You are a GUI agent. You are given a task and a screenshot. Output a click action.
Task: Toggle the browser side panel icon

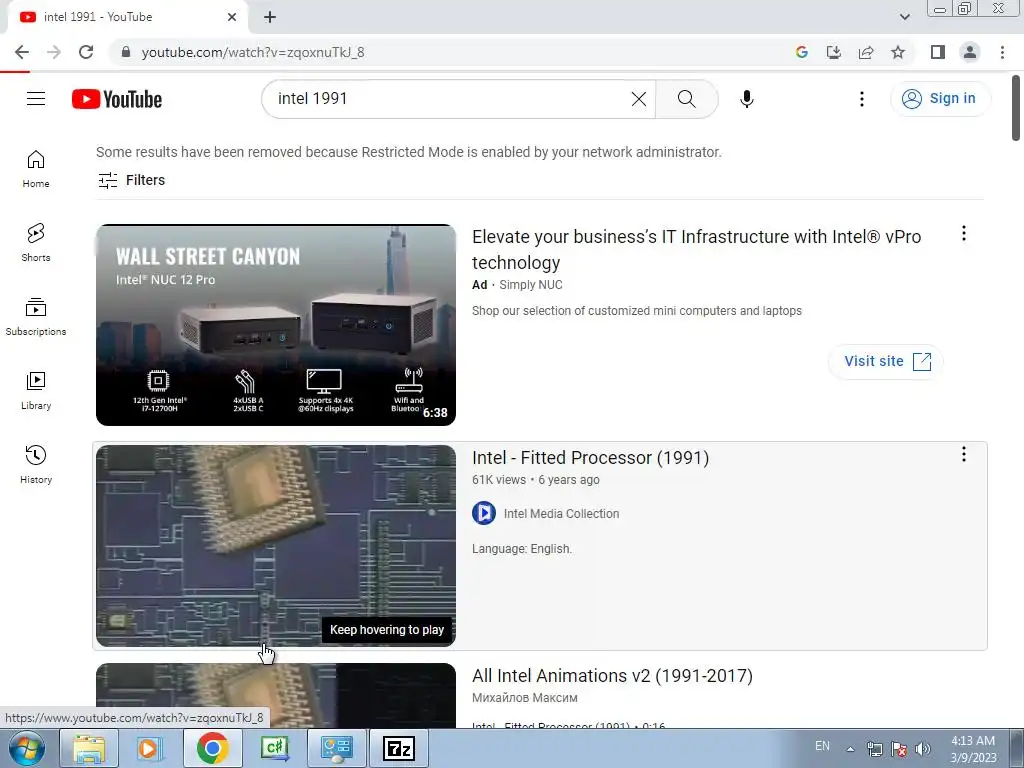pyautogui.click(x=938, y=52)
